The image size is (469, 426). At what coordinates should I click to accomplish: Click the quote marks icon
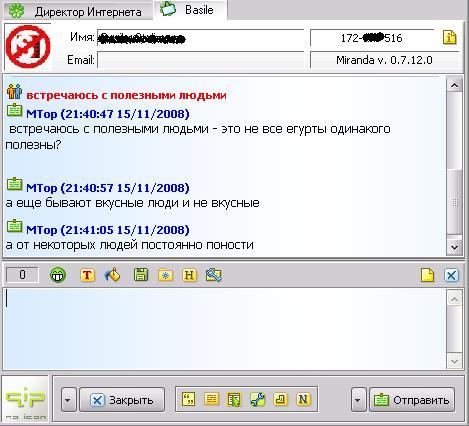coord(188,399)
